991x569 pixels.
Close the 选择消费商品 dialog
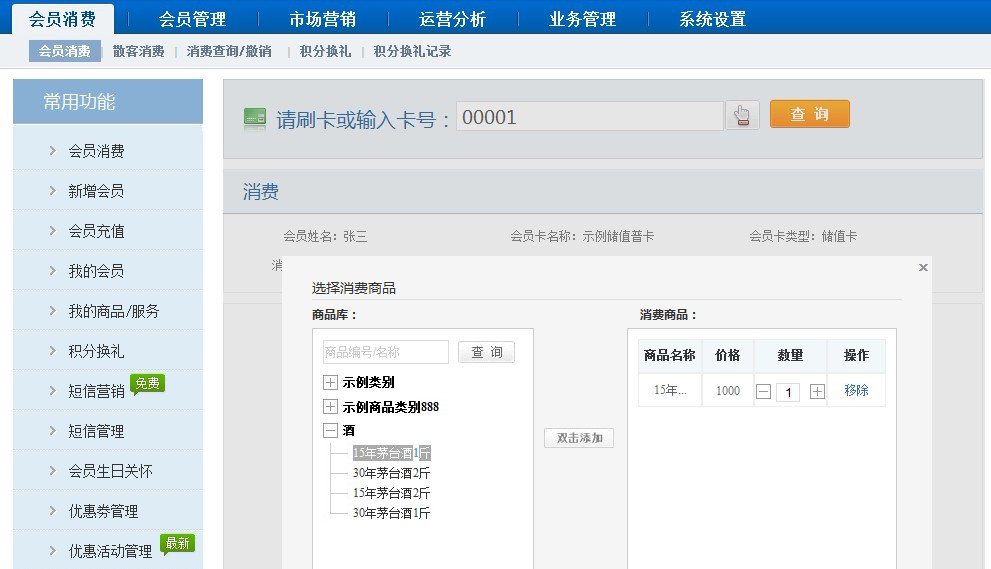pyautogui.click(x=923, y=267)
